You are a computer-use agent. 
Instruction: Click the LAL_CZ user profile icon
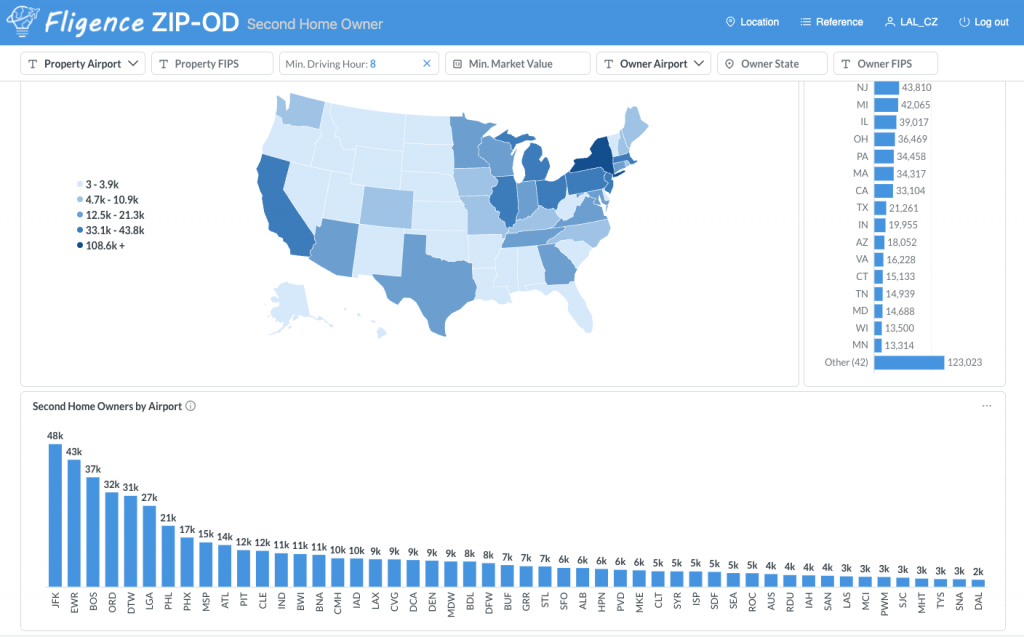(889, 22)
